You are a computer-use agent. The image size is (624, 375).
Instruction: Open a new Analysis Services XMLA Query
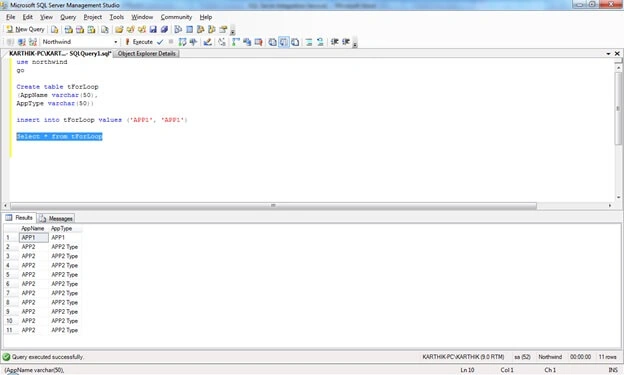[92, 29]
